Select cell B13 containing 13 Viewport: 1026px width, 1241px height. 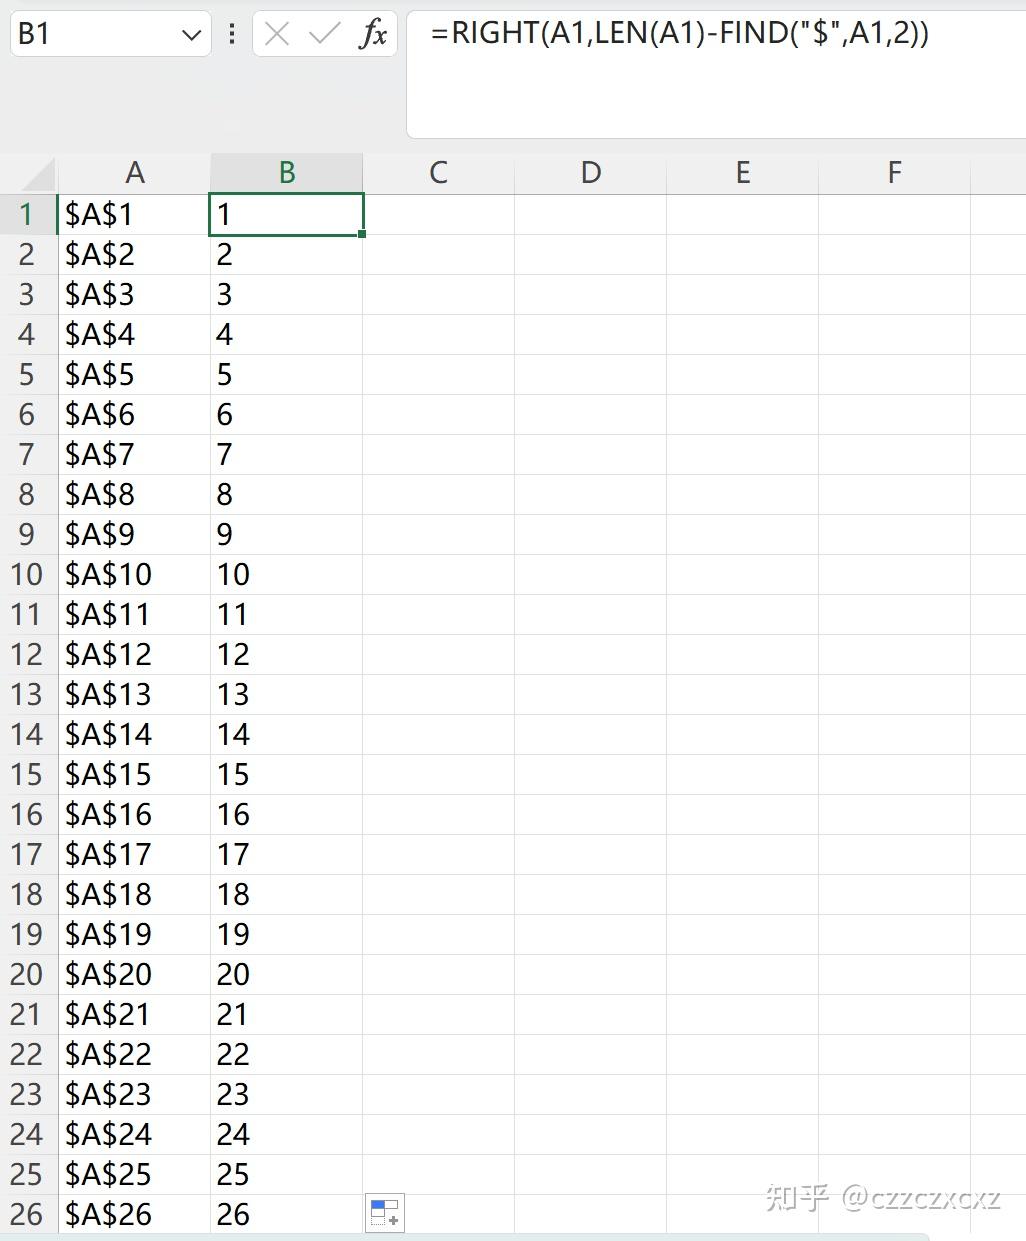click(287, 694)
